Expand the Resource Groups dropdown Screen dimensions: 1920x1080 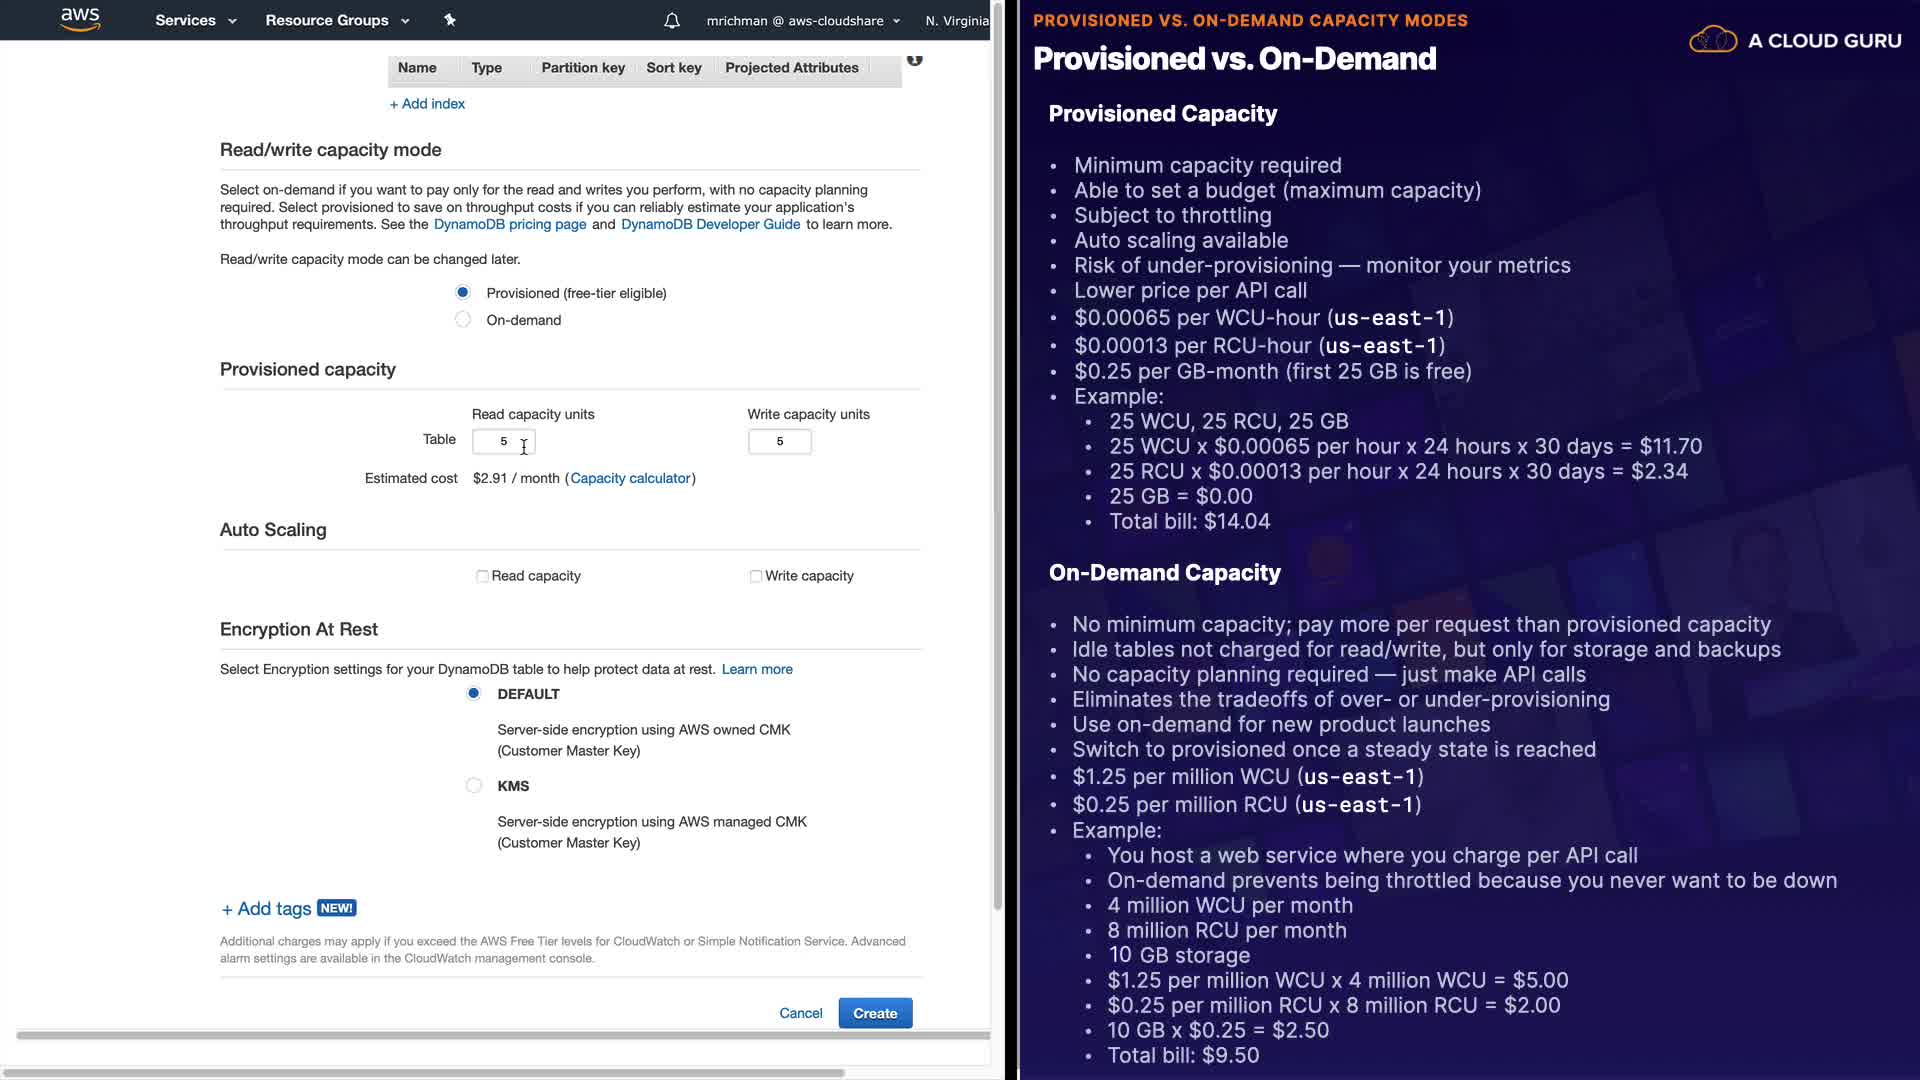pos(337,20)
